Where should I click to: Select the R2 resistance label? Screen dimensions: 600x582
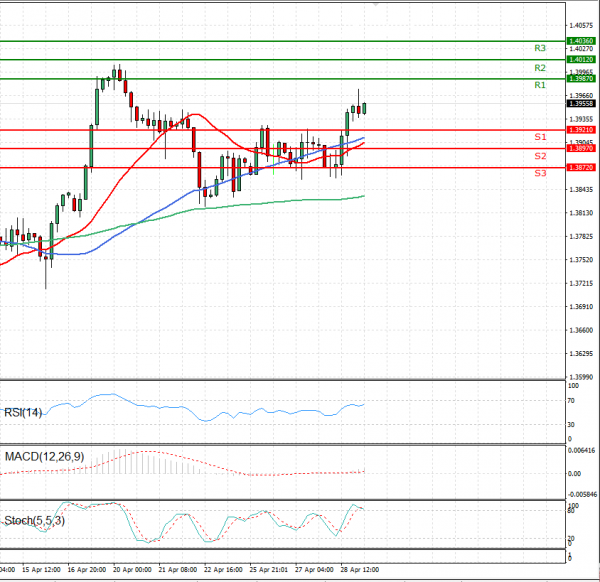(x=539, y=68)
